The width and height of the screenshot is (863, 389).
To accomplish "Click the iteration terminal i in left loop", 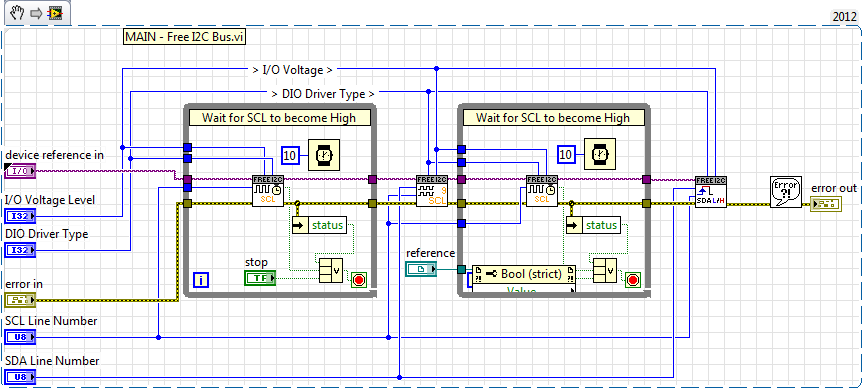I will click(x=201, y=281).
